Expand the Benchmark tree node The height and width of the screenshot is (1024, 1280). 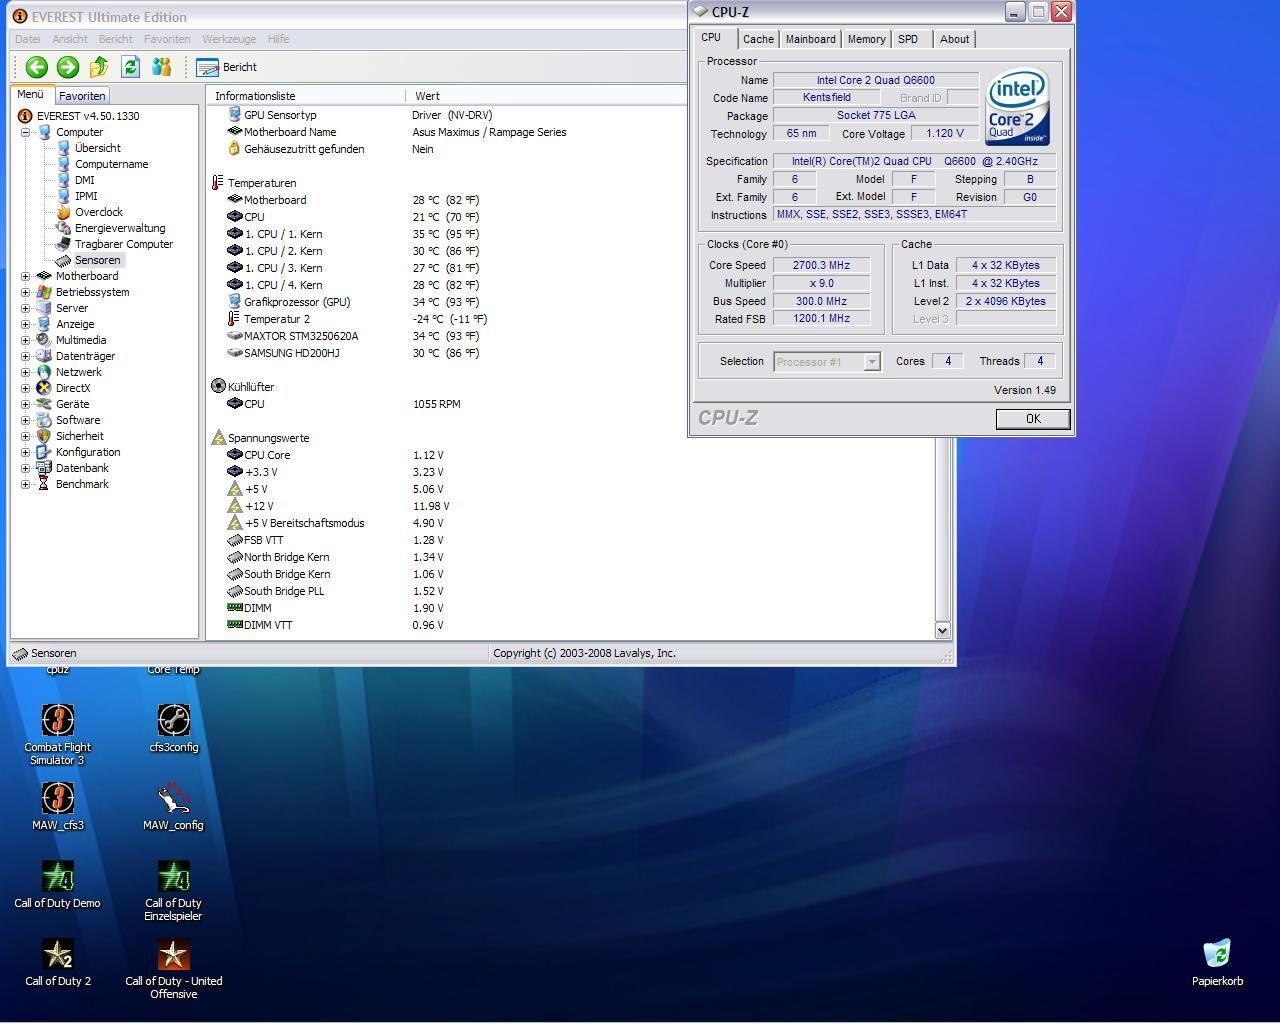(25, 484)
